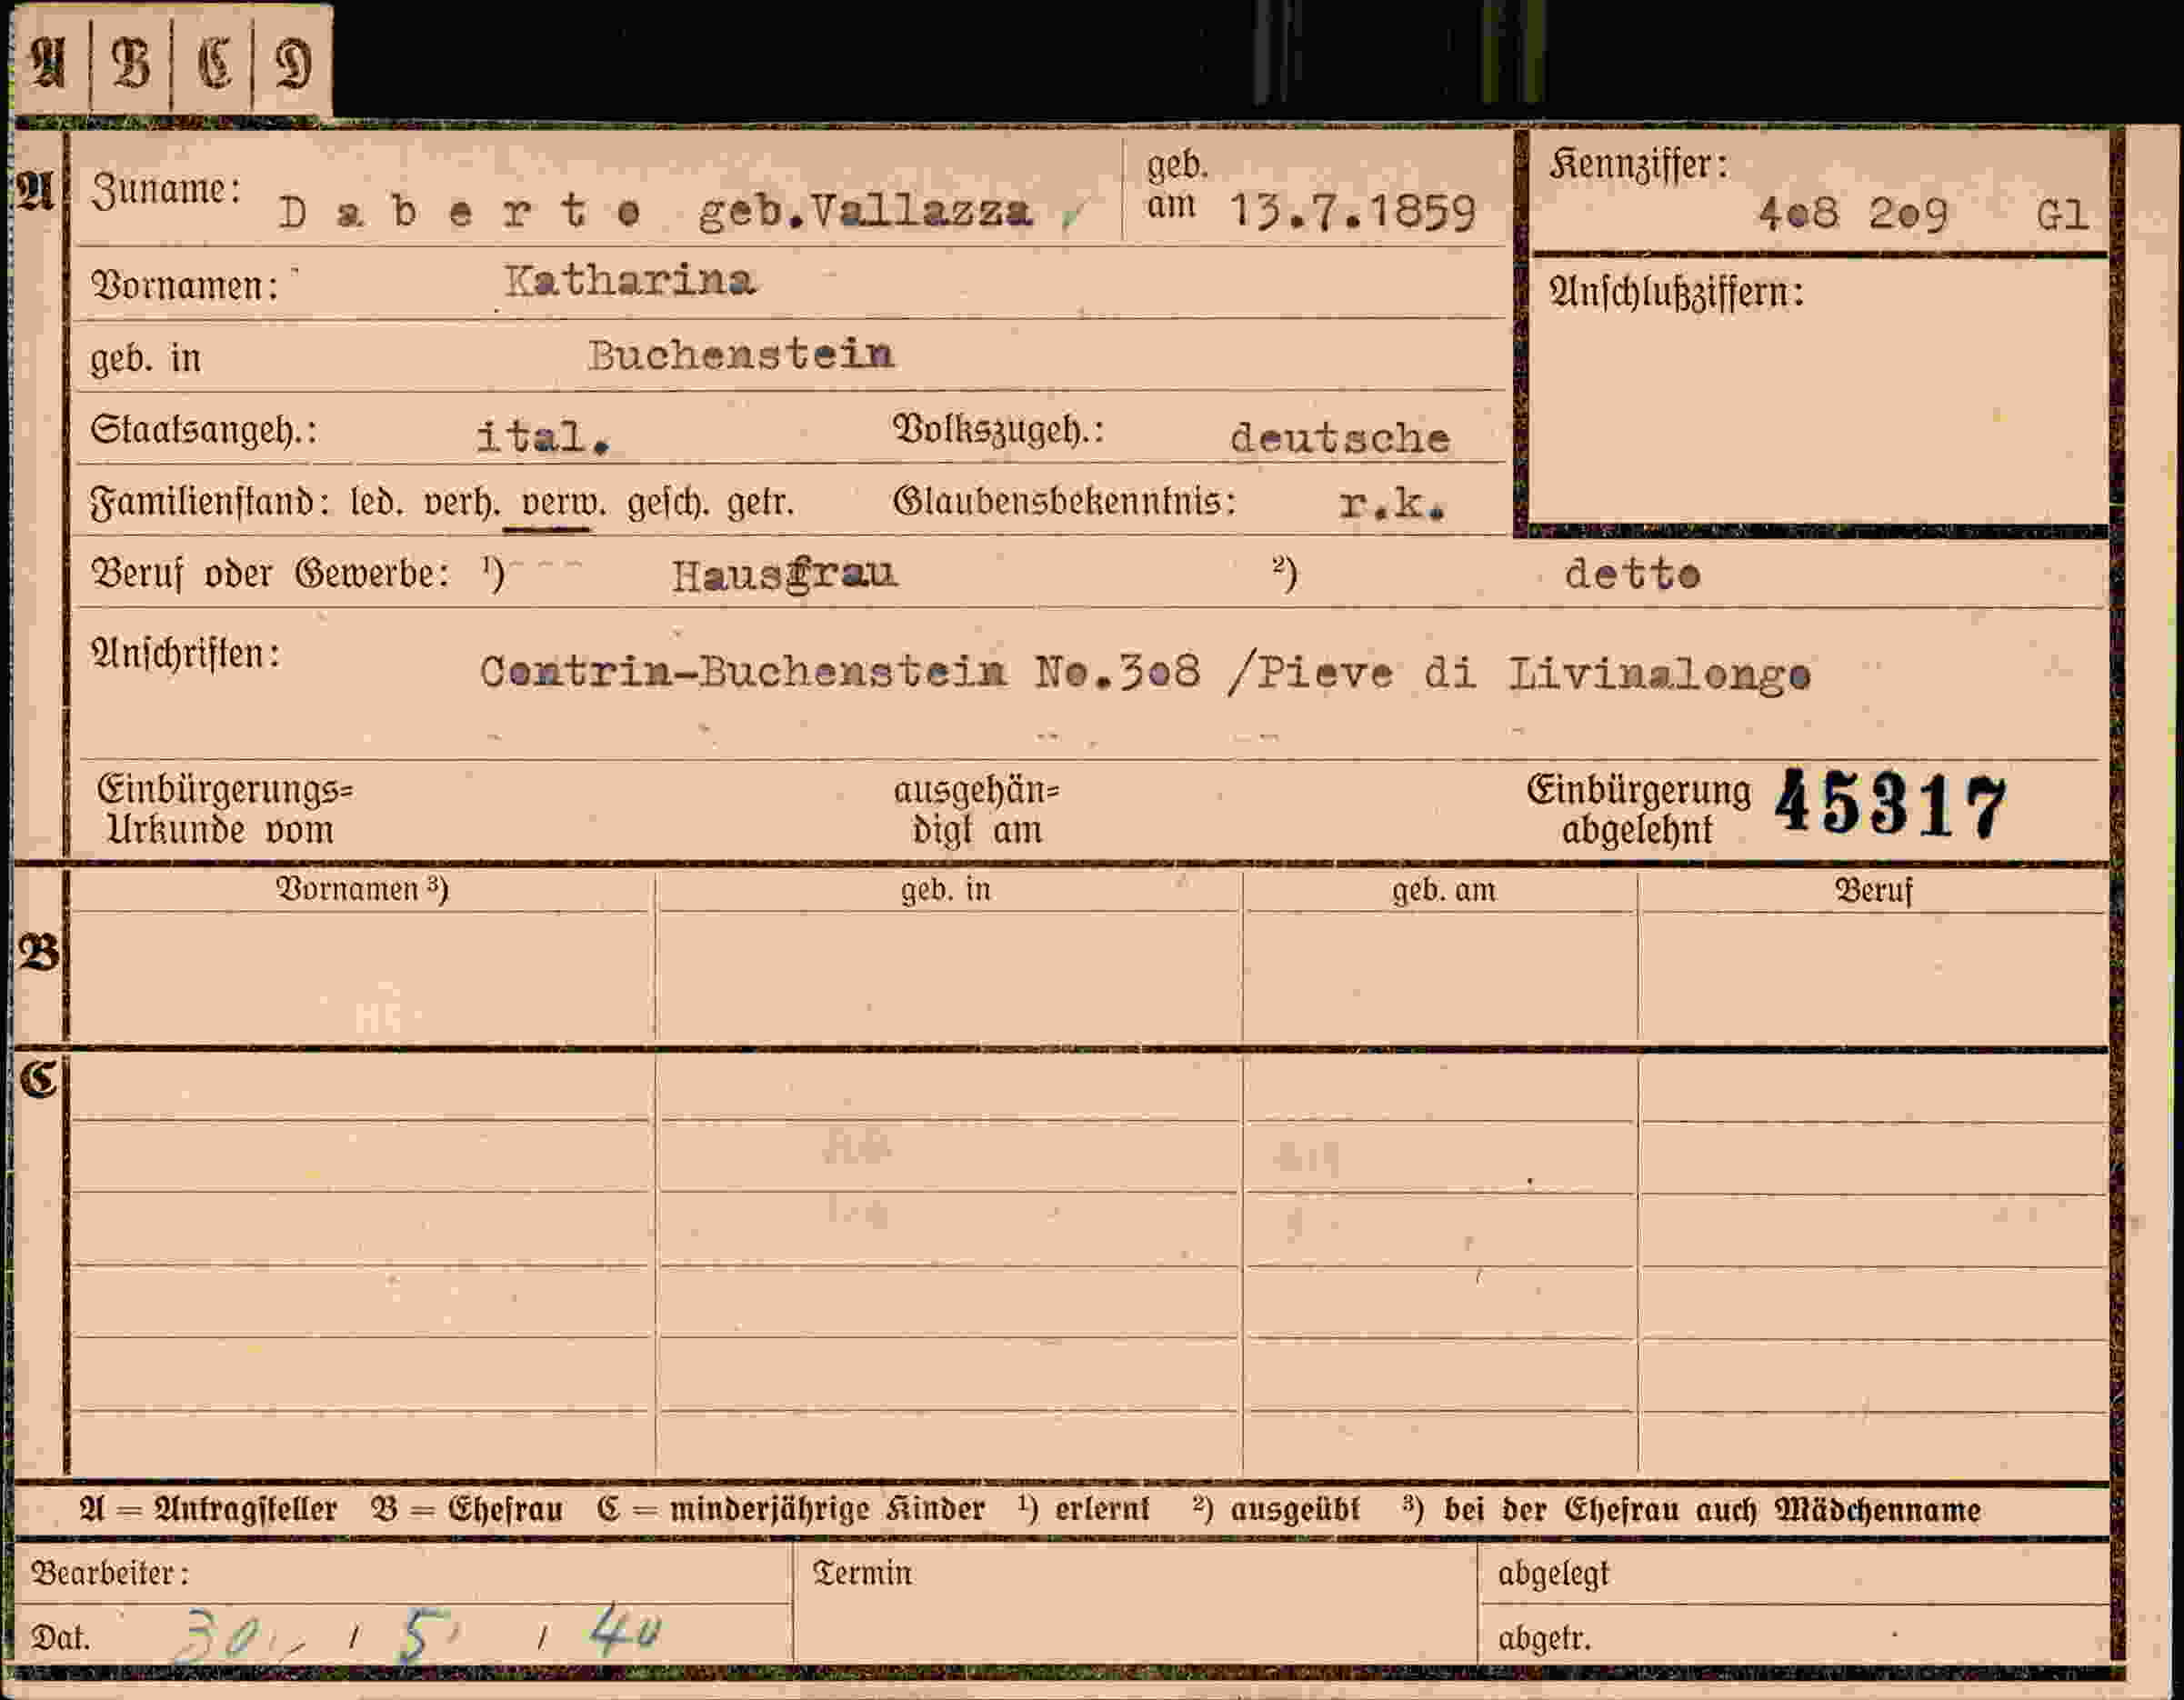The width and height of the screenshot is (2184, 1700).
Task: Click the section 'B' marker on left margin
Action: 39,952
